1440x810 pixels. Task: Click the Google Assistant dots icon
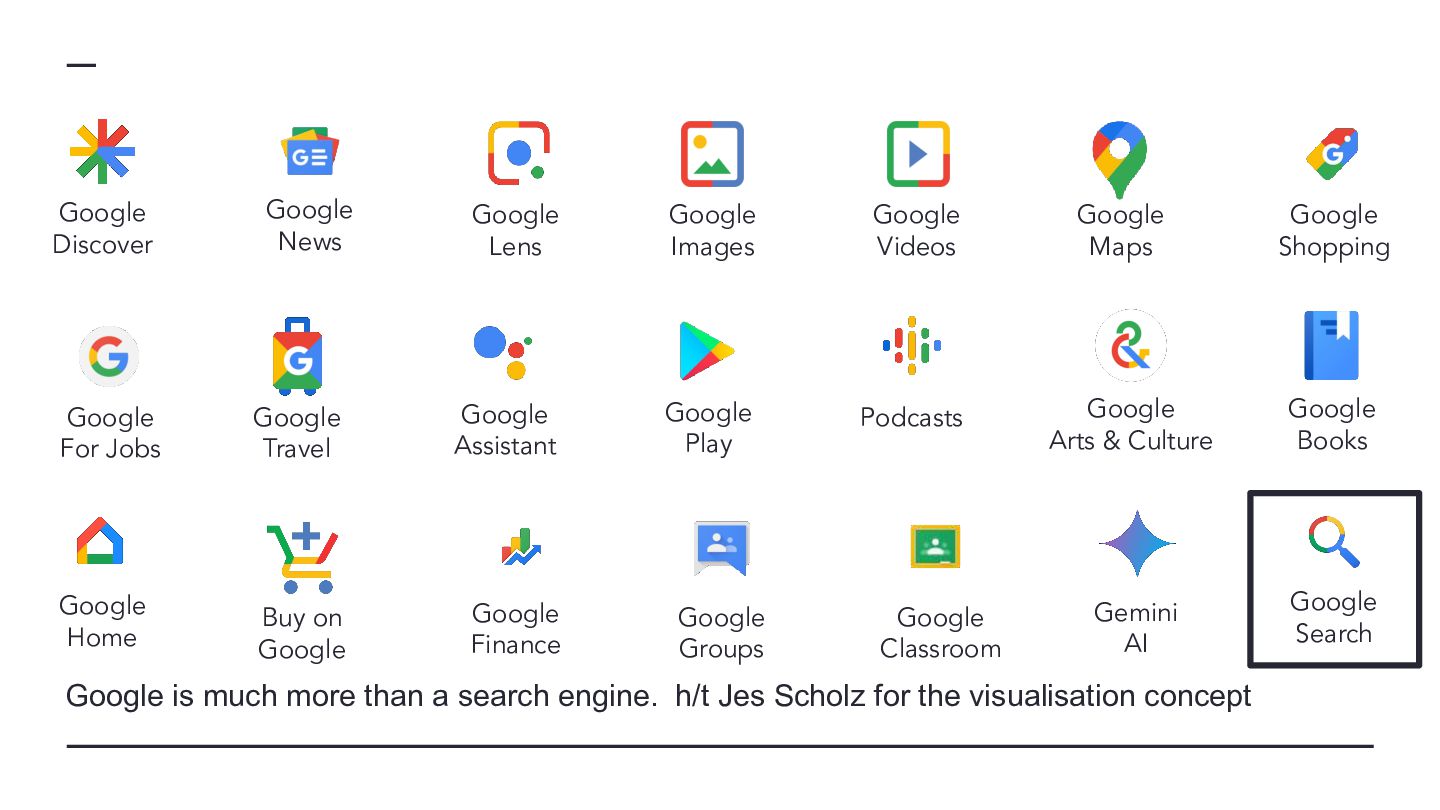[502, 351]
